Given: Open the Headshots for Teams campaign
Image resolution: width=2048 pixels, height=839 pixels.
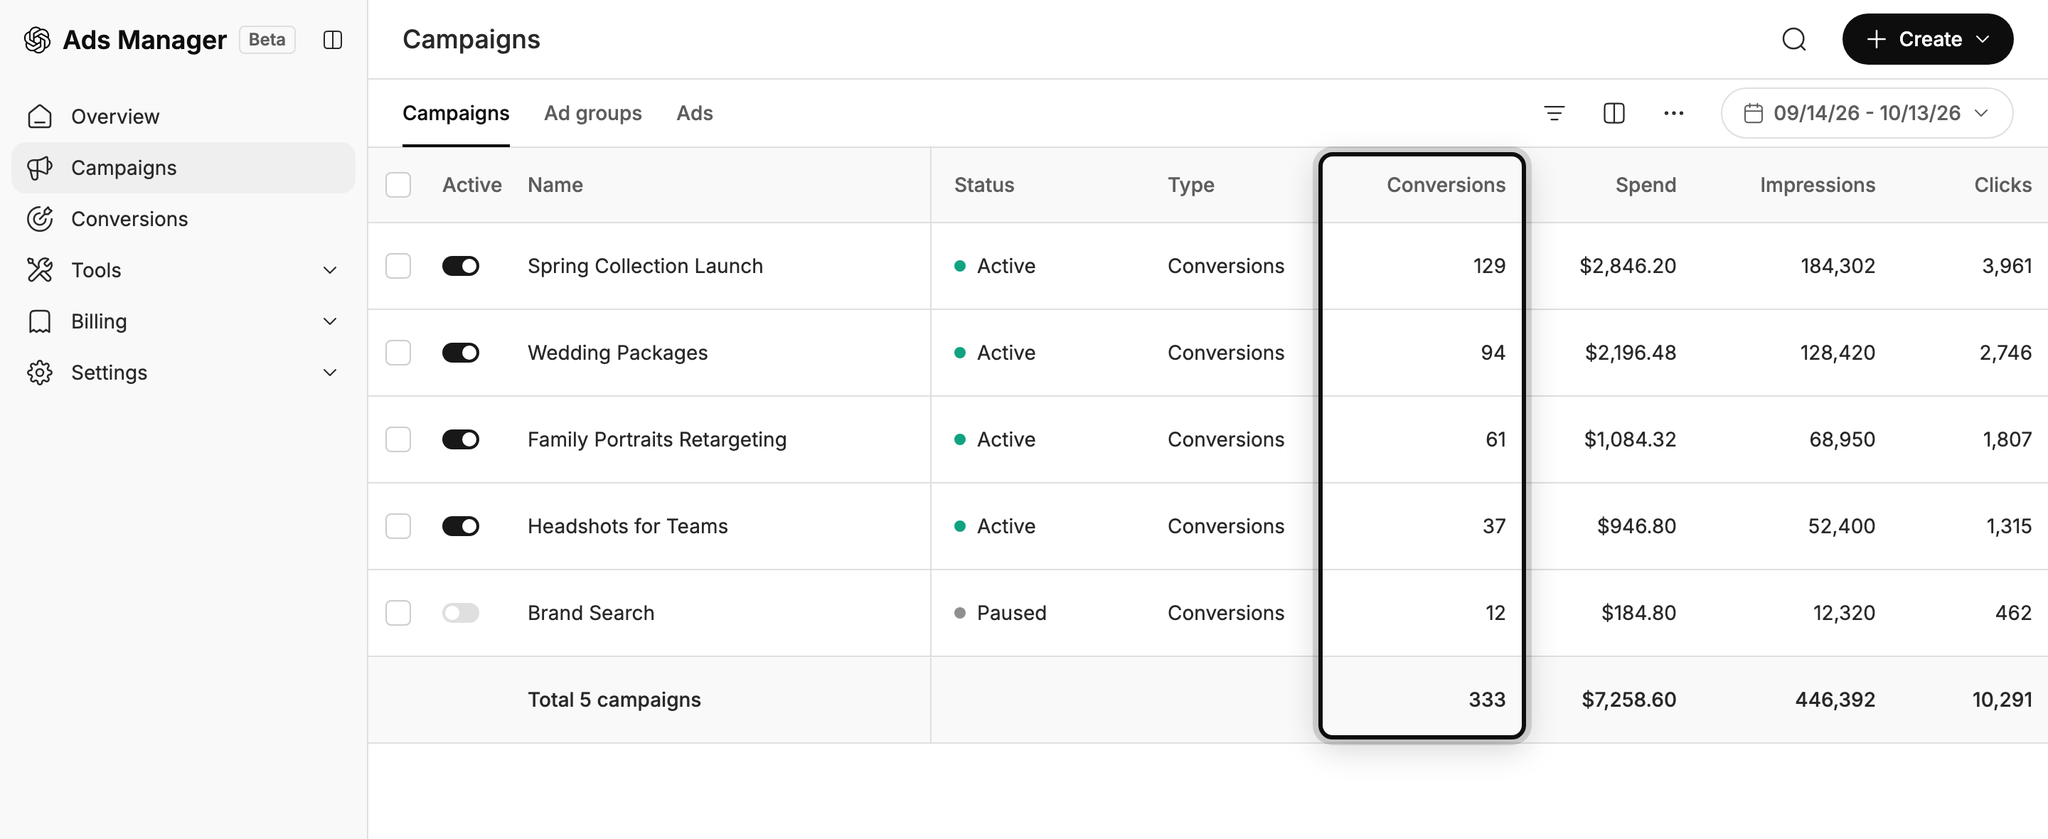Looking at the screenshot, I should pyautogui.click(x=628, y=526).
